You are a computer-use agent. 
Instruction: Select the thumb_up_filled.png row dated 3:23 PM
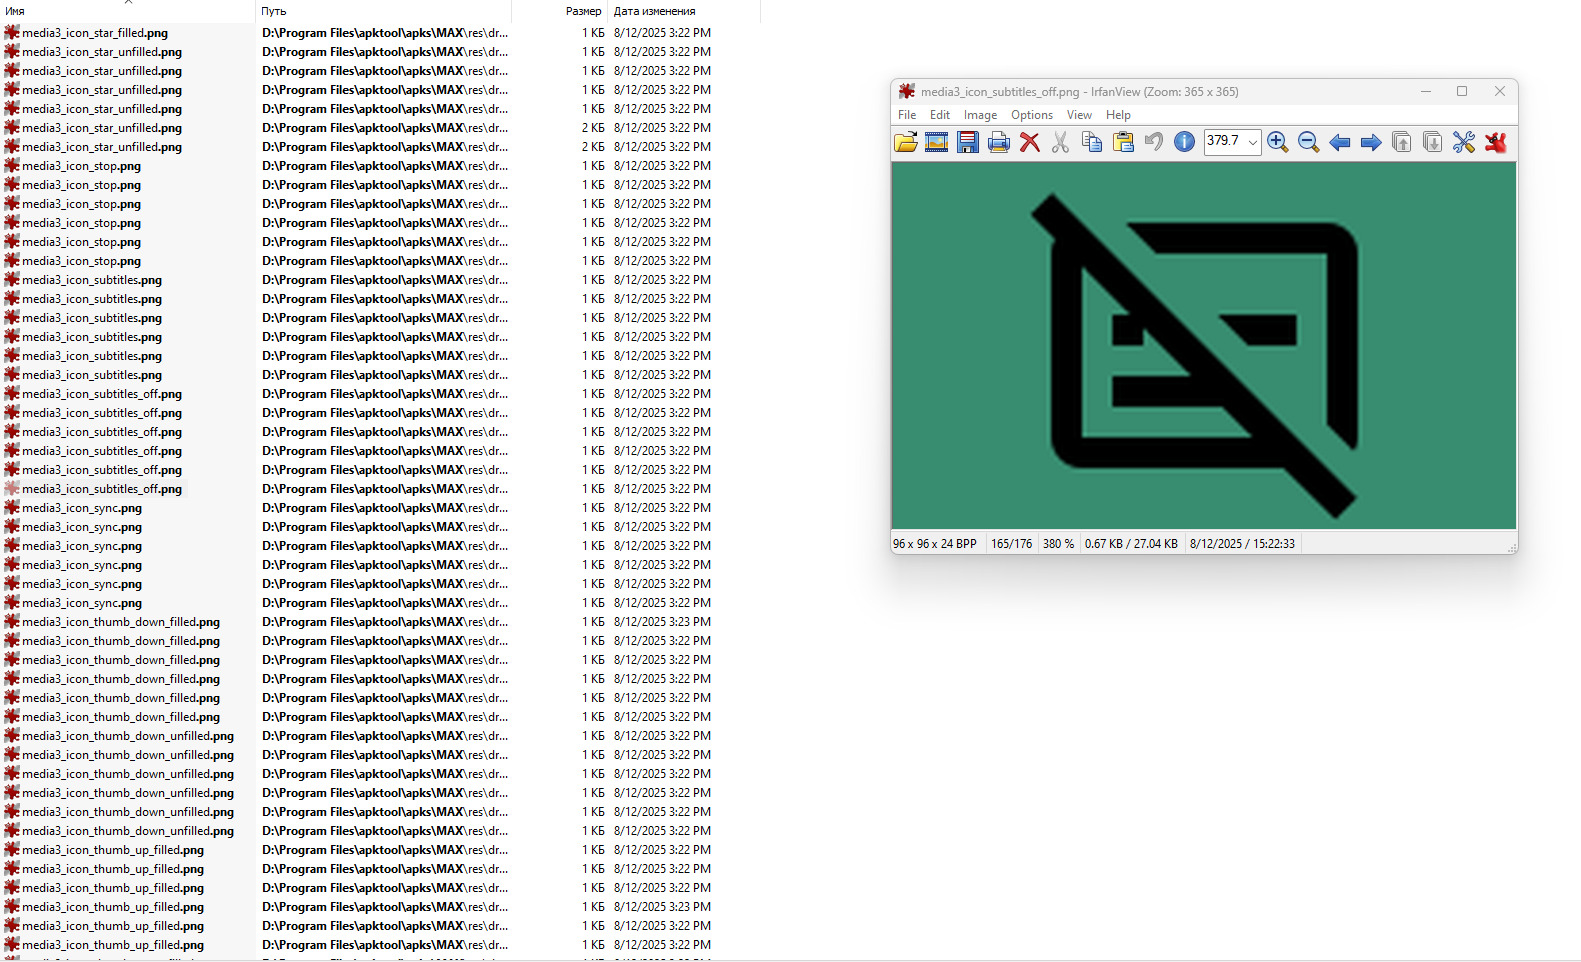pyautogui.click(x=113, y=907)
